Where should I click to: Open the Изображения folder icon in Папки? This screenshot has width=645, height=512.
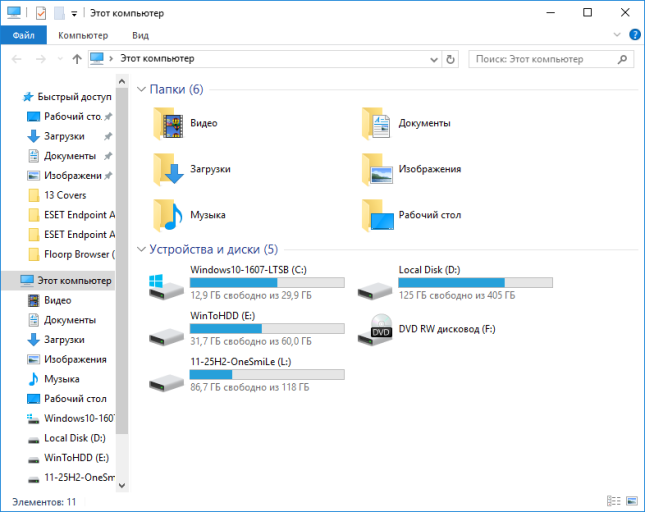point(377,169)
